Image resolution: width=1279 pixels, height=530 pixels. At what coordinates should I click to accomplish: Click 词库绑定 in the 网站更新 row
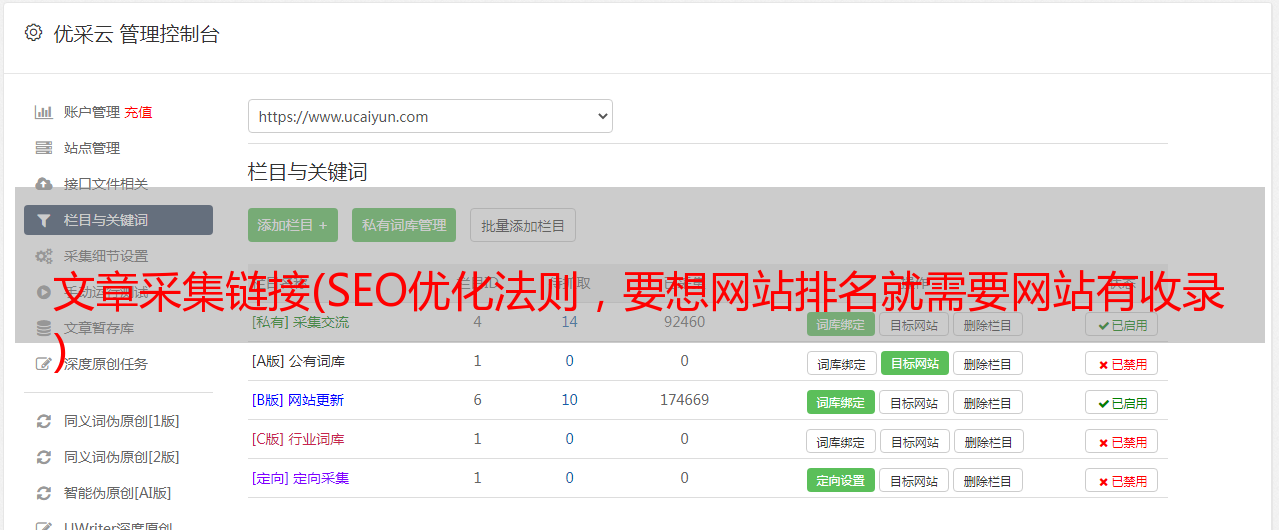click(x=841, y=402)
